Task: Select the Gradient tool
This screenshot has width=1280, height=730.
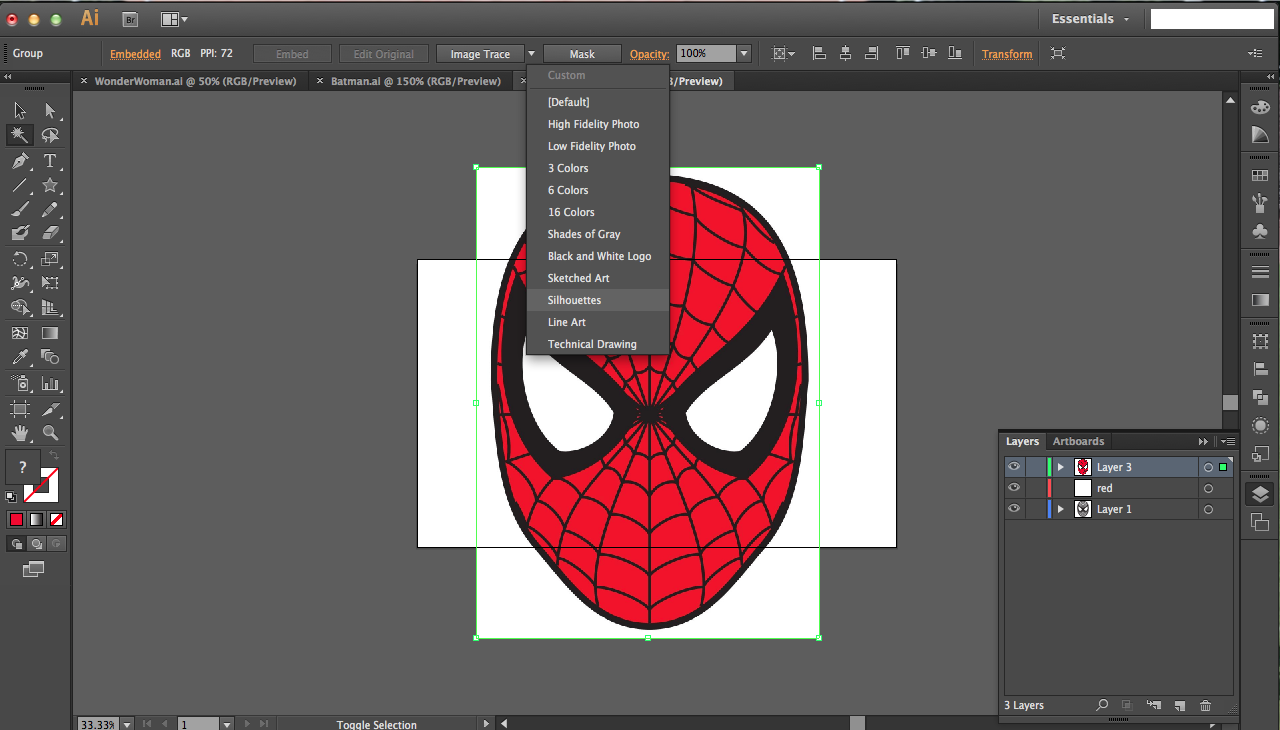Action: click(x=50, y=333)
